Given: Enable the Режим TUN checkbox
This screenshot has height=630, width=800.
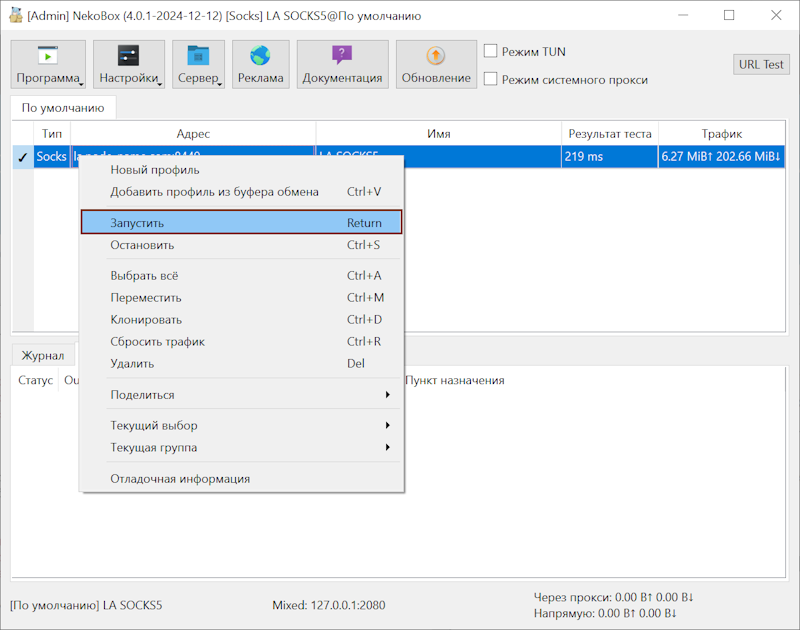Looking at the screenshot, I should pos(491,52).
